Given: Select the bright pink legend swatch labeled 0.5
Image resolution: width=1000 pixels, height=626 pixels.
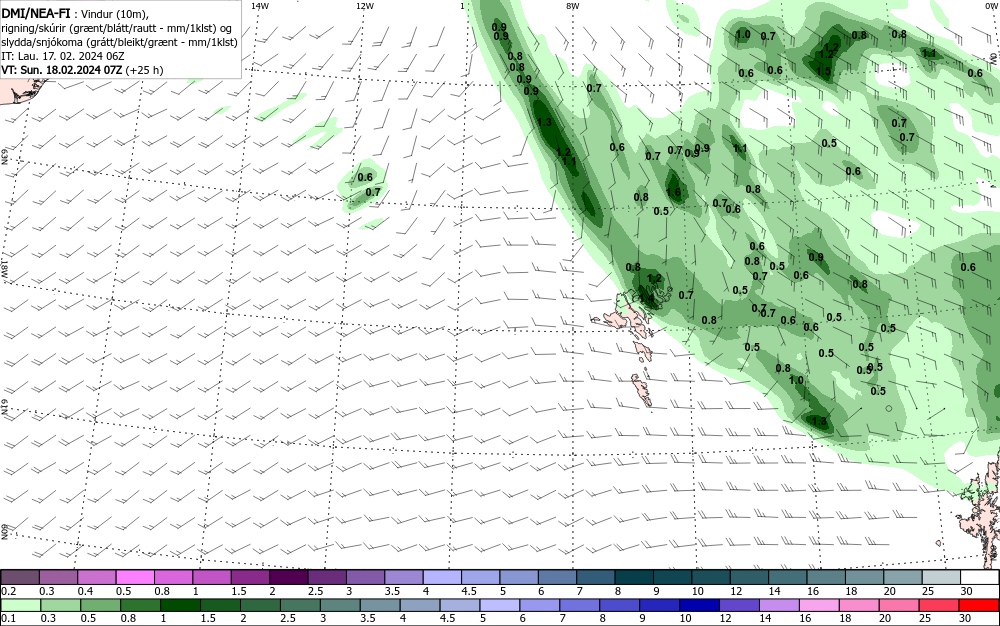Looking at the screenshot, I should (x=135, y=578).
